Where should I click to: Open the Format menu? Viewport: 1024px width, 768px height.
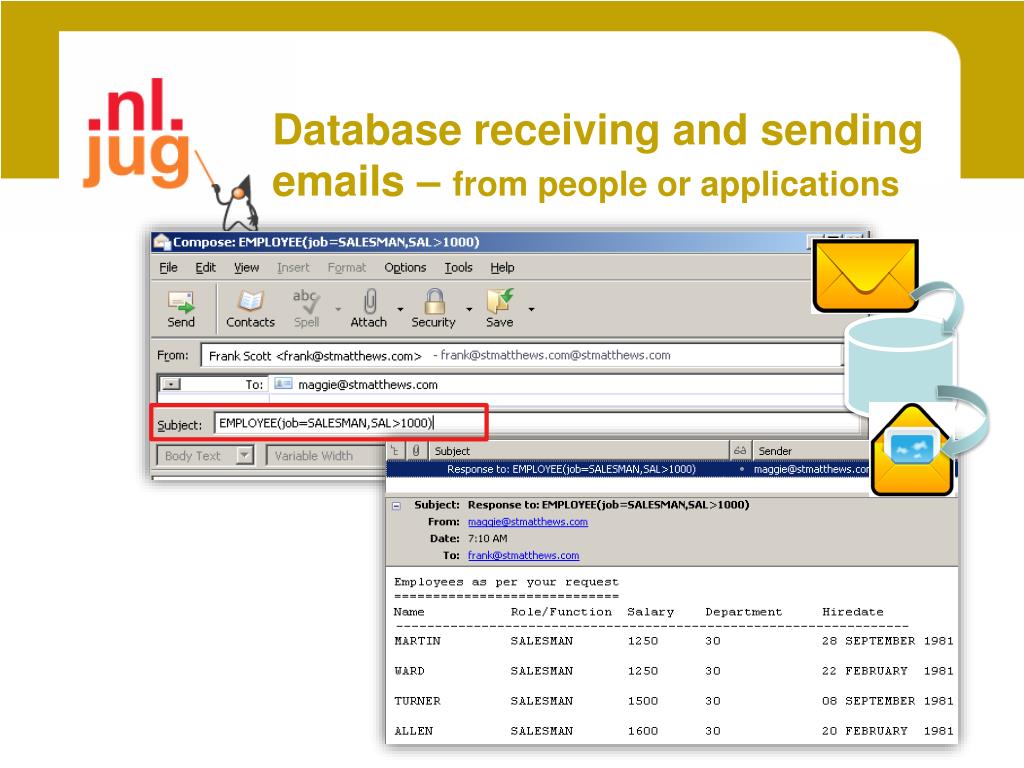coord(347,268)
